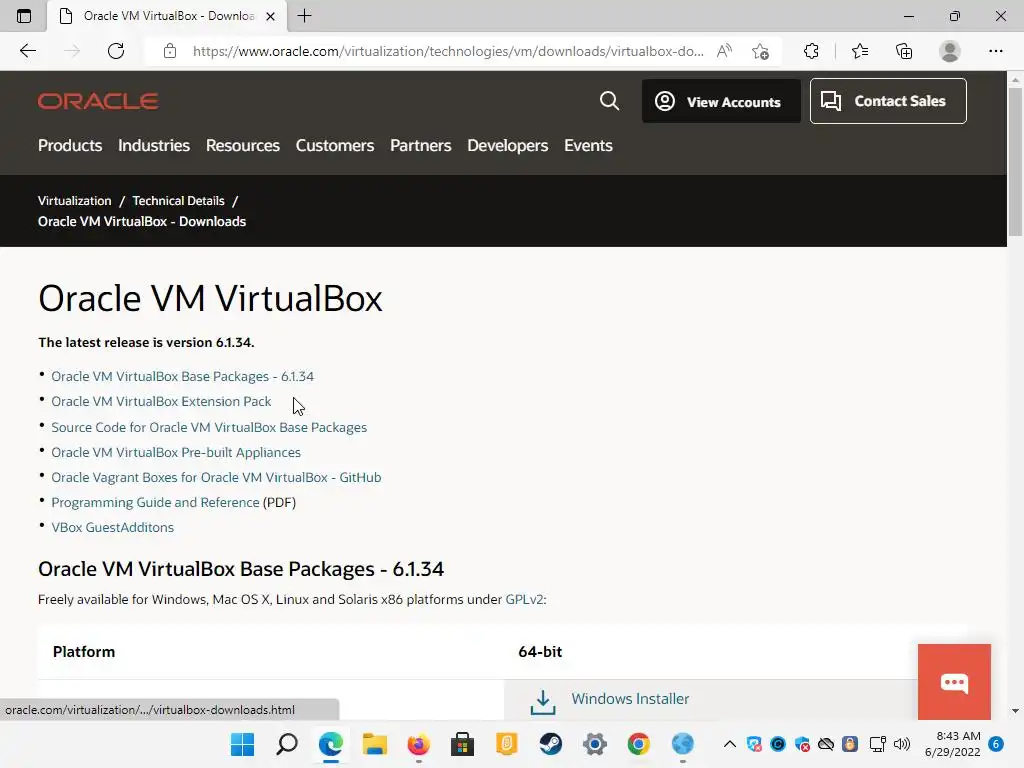The height and width of the screenshot is (768, 1024).
Task: Open the Developers menu
Action: point(507,146)
